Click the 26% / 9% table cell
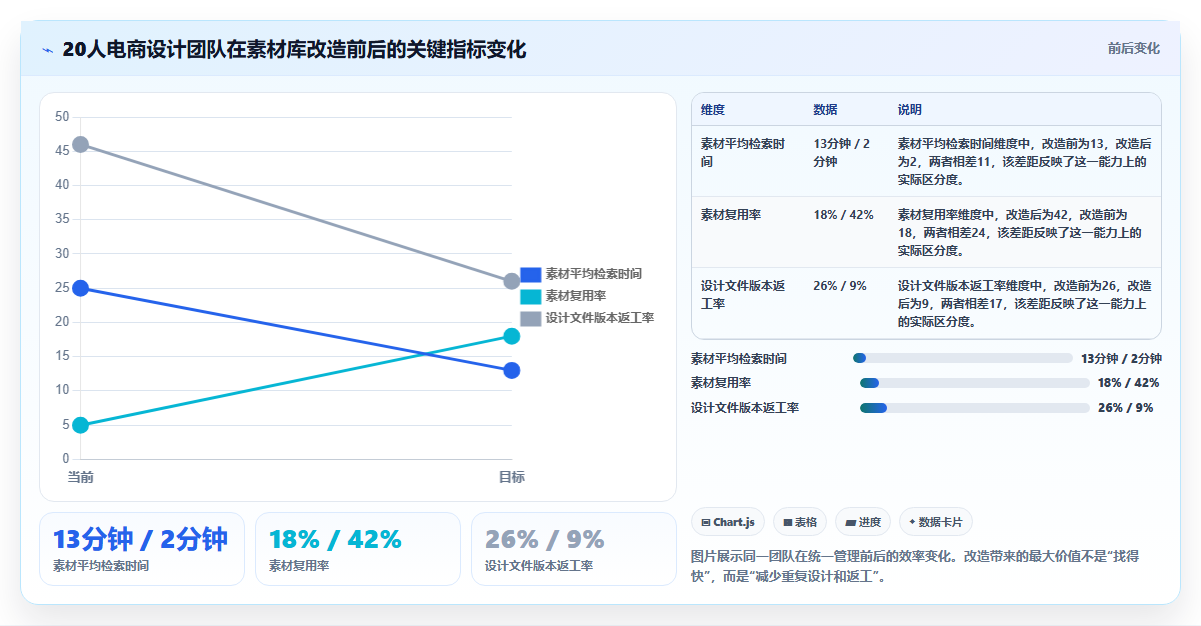The width and height of the screenshot is (1201, 626). [x=840, y=286]
